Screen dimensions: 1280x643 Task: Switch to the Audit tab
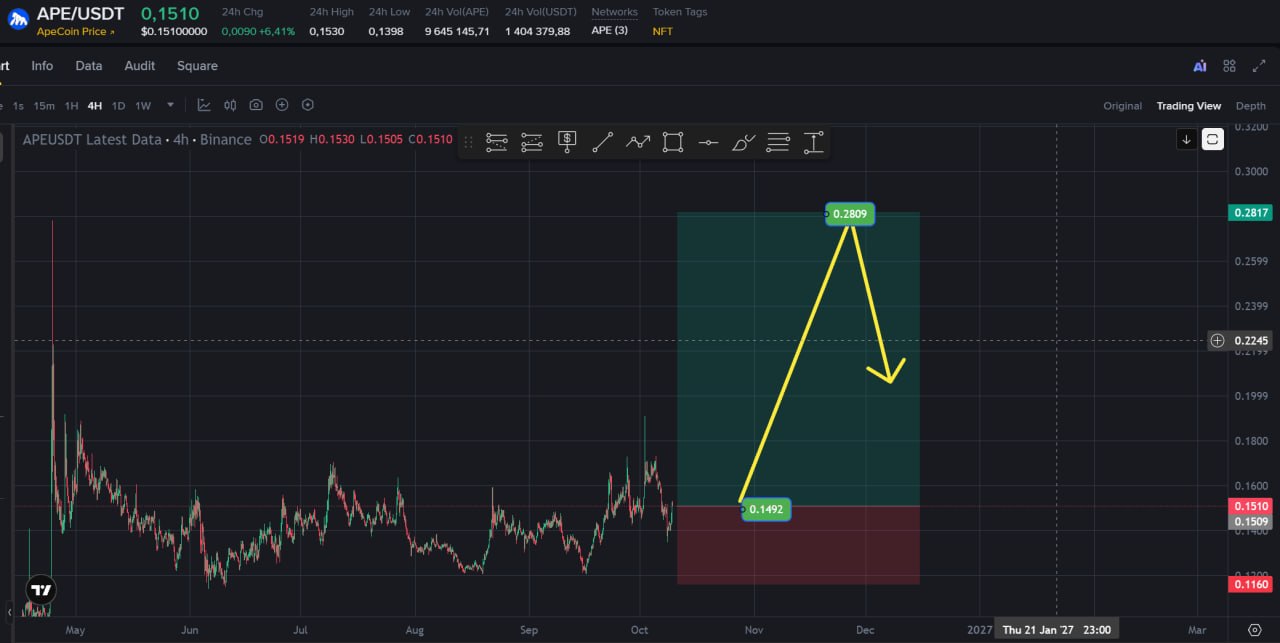140,66
